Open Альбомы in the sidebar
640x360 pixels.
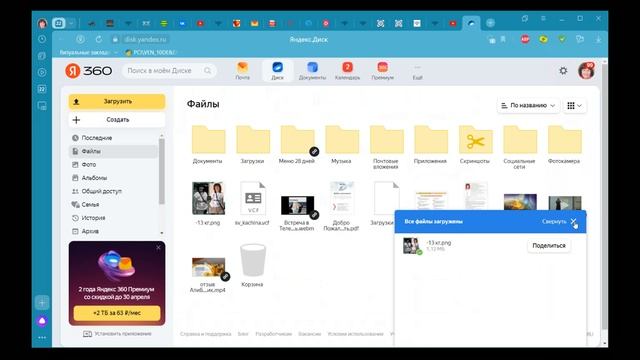(x=94, y=178)
